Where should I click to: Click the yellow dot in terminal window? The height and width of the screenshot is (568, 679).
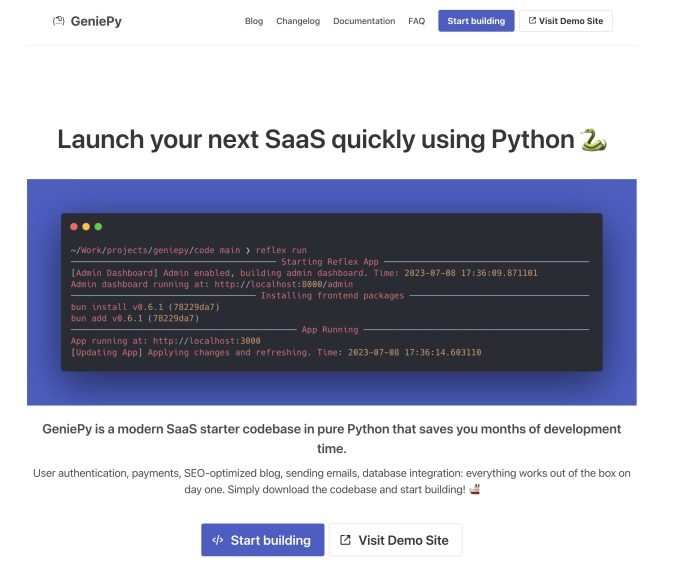pos(86,227)
